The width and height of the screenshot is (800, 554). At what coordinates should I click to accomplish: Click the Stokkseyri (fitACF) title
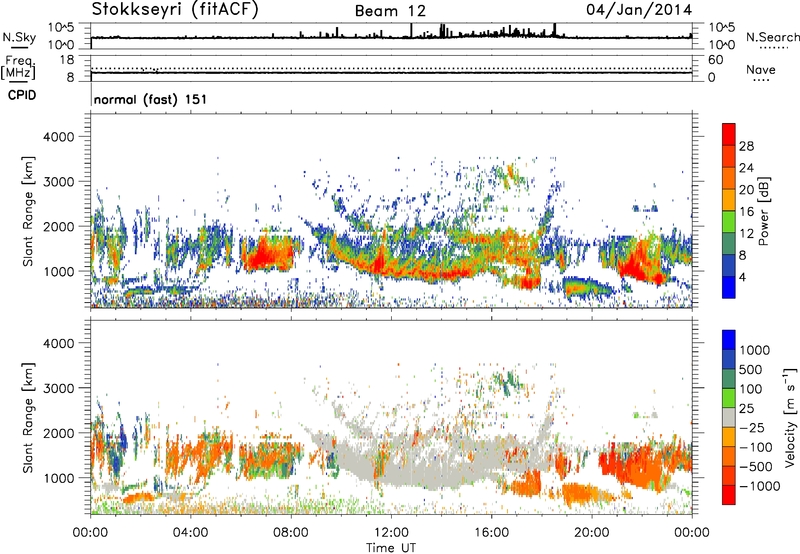pyautogui.click(x=175, y=10)
